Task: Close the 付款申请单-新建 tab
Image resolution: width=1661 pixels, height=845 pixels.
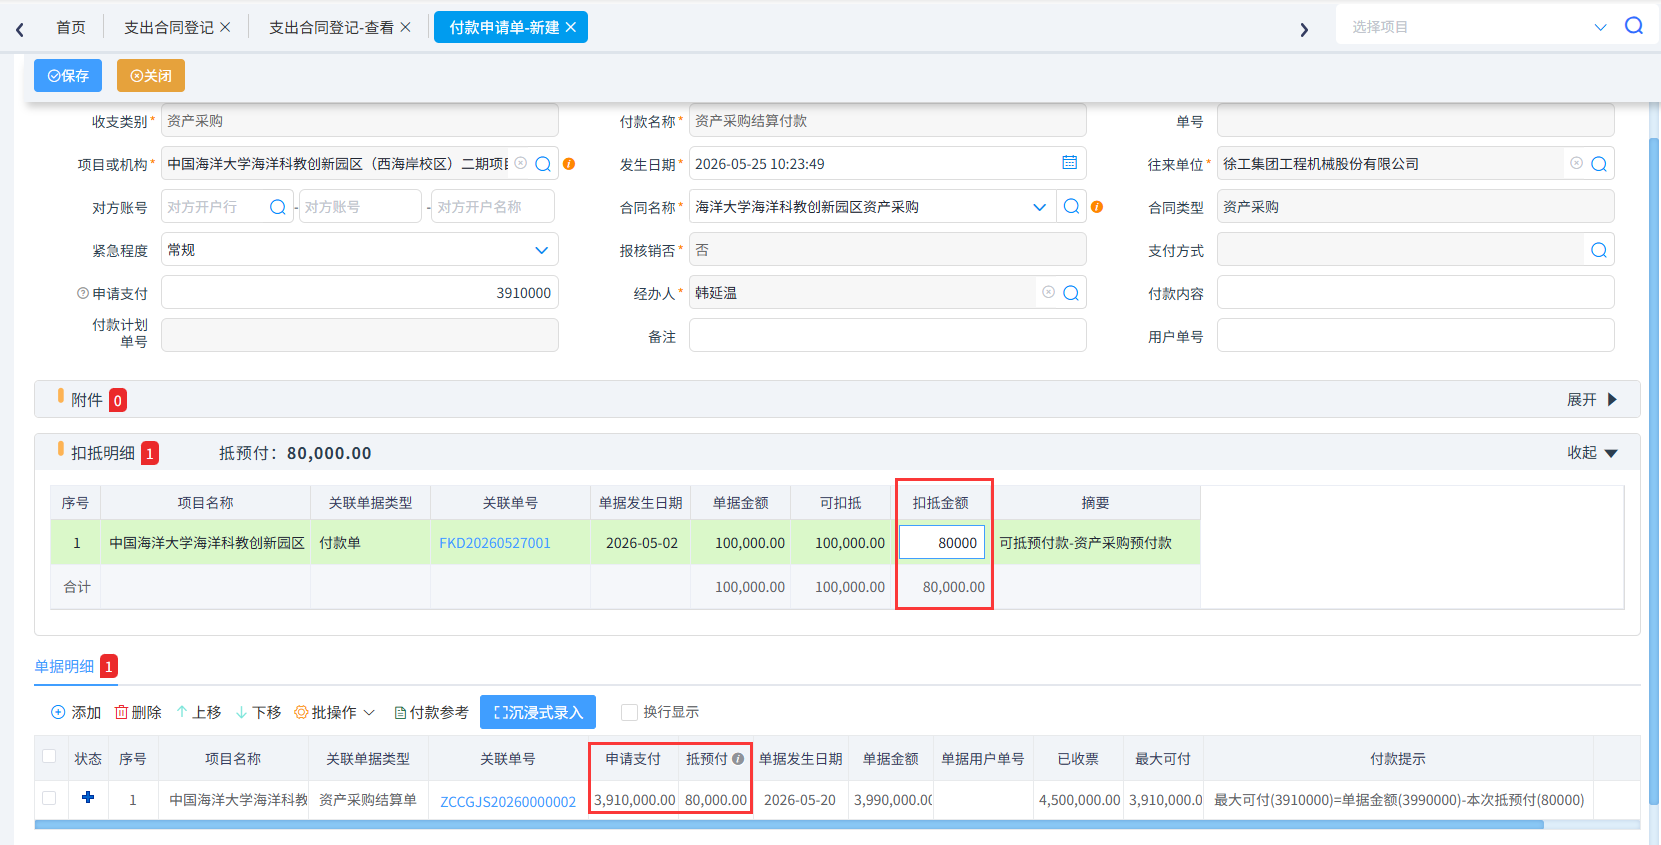Action: coord(570,27)
